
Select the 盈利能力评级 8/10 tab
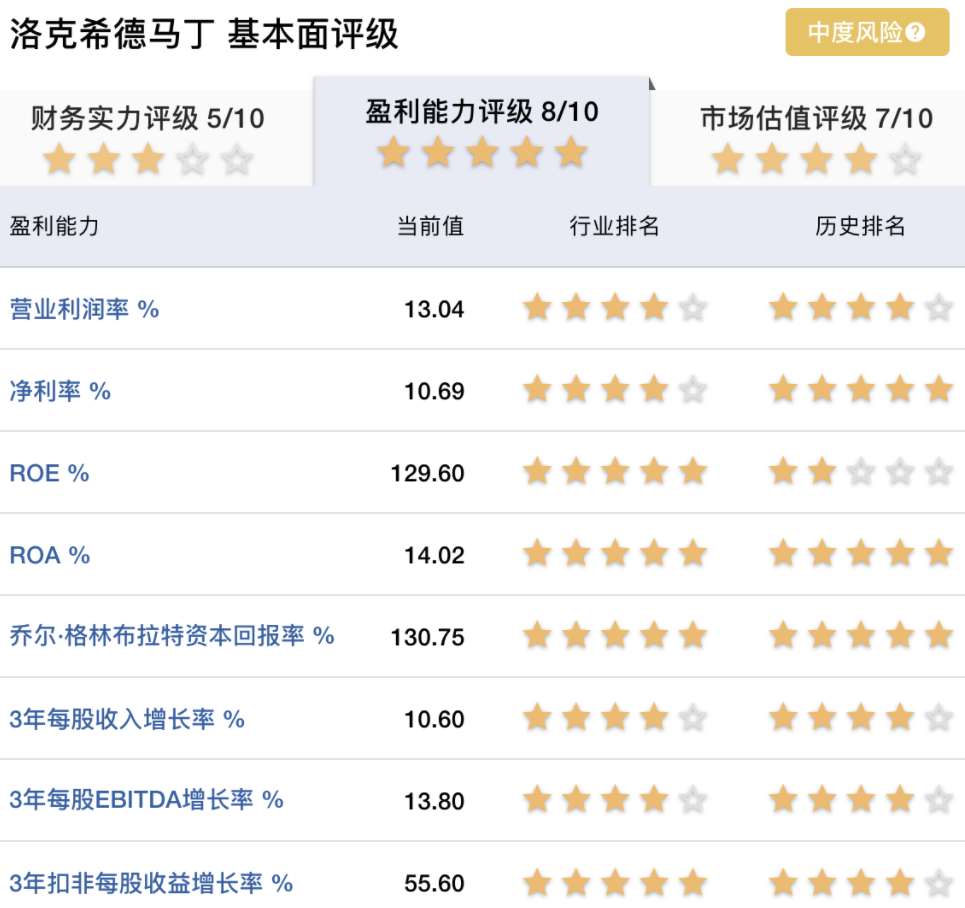point(482,131)
